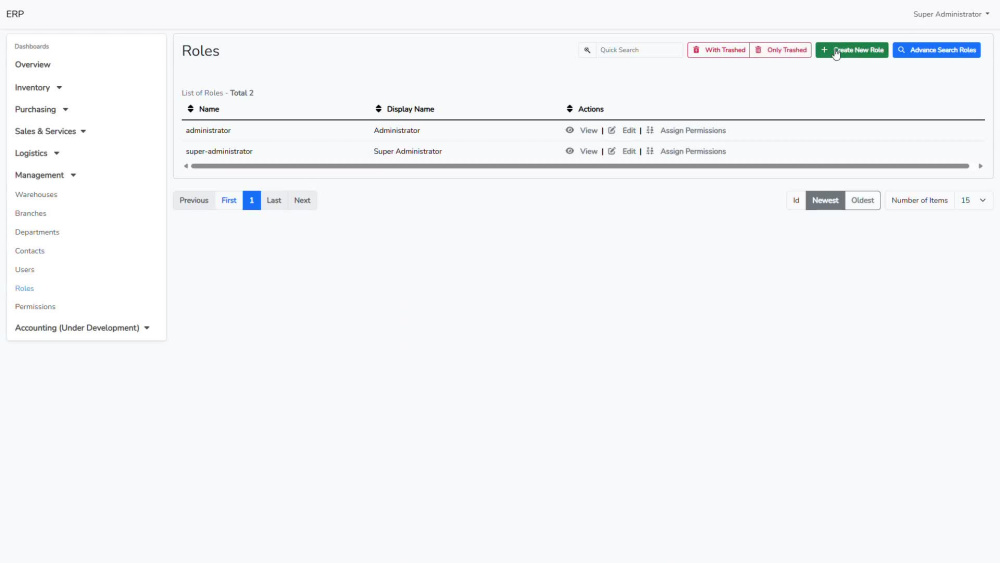Focus the Quick Search input field
1000x563 pixels.
point(639,50)
